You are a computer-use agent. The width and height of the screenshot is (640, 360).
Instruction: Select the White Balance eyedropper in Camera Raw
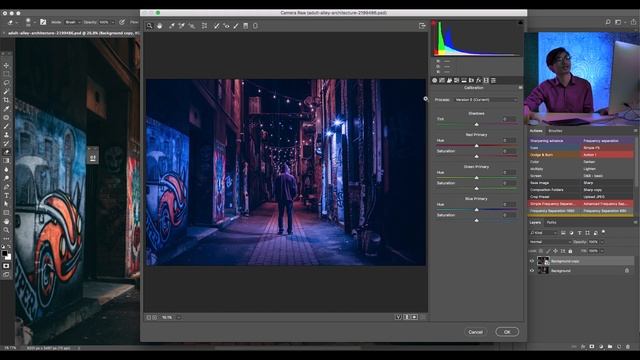172,26
